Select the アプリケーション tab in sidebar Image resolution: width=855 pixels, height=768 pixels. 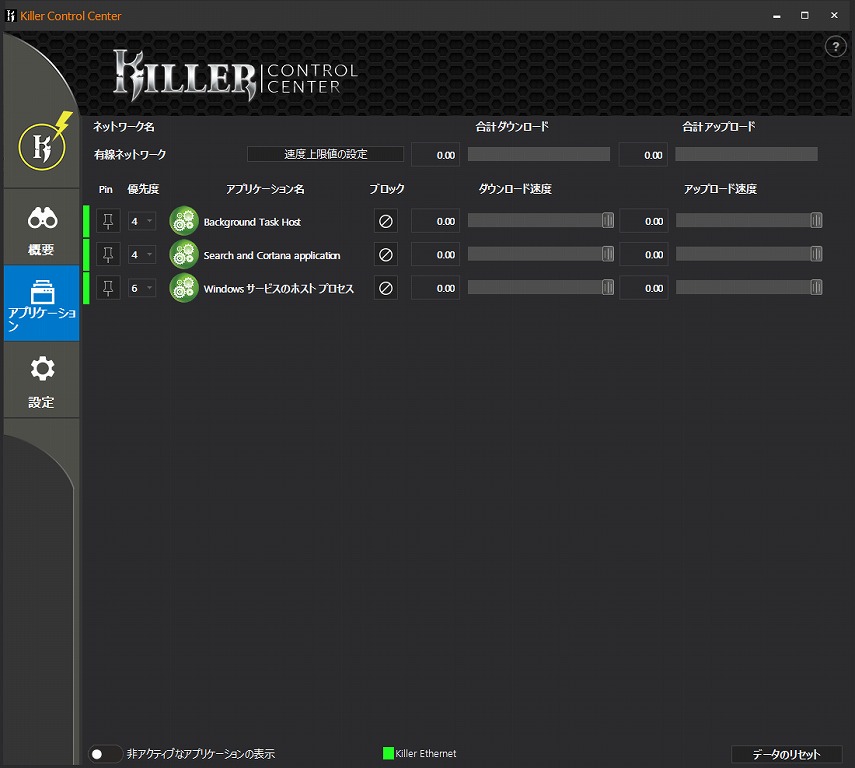pos(41,303)
